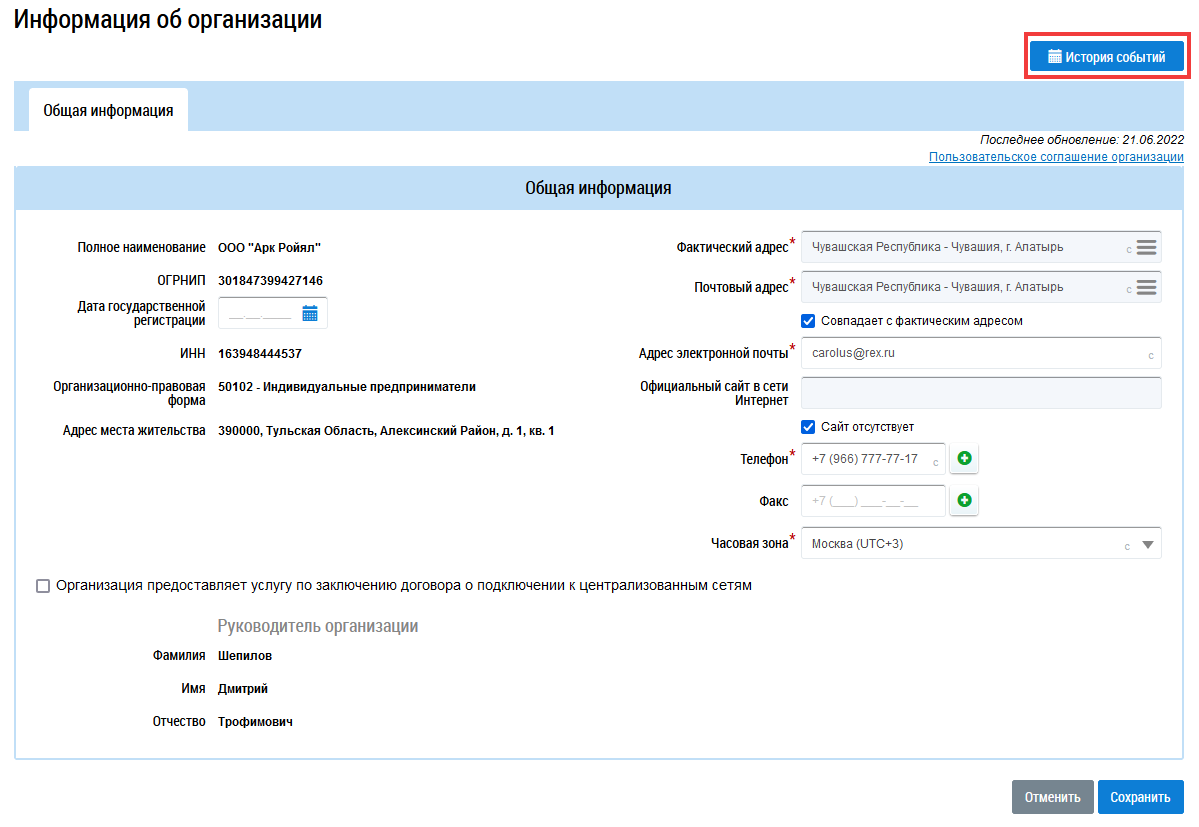
Task: Enable the centralized networks connection service checkbox
Action: [x=43, y=586]
